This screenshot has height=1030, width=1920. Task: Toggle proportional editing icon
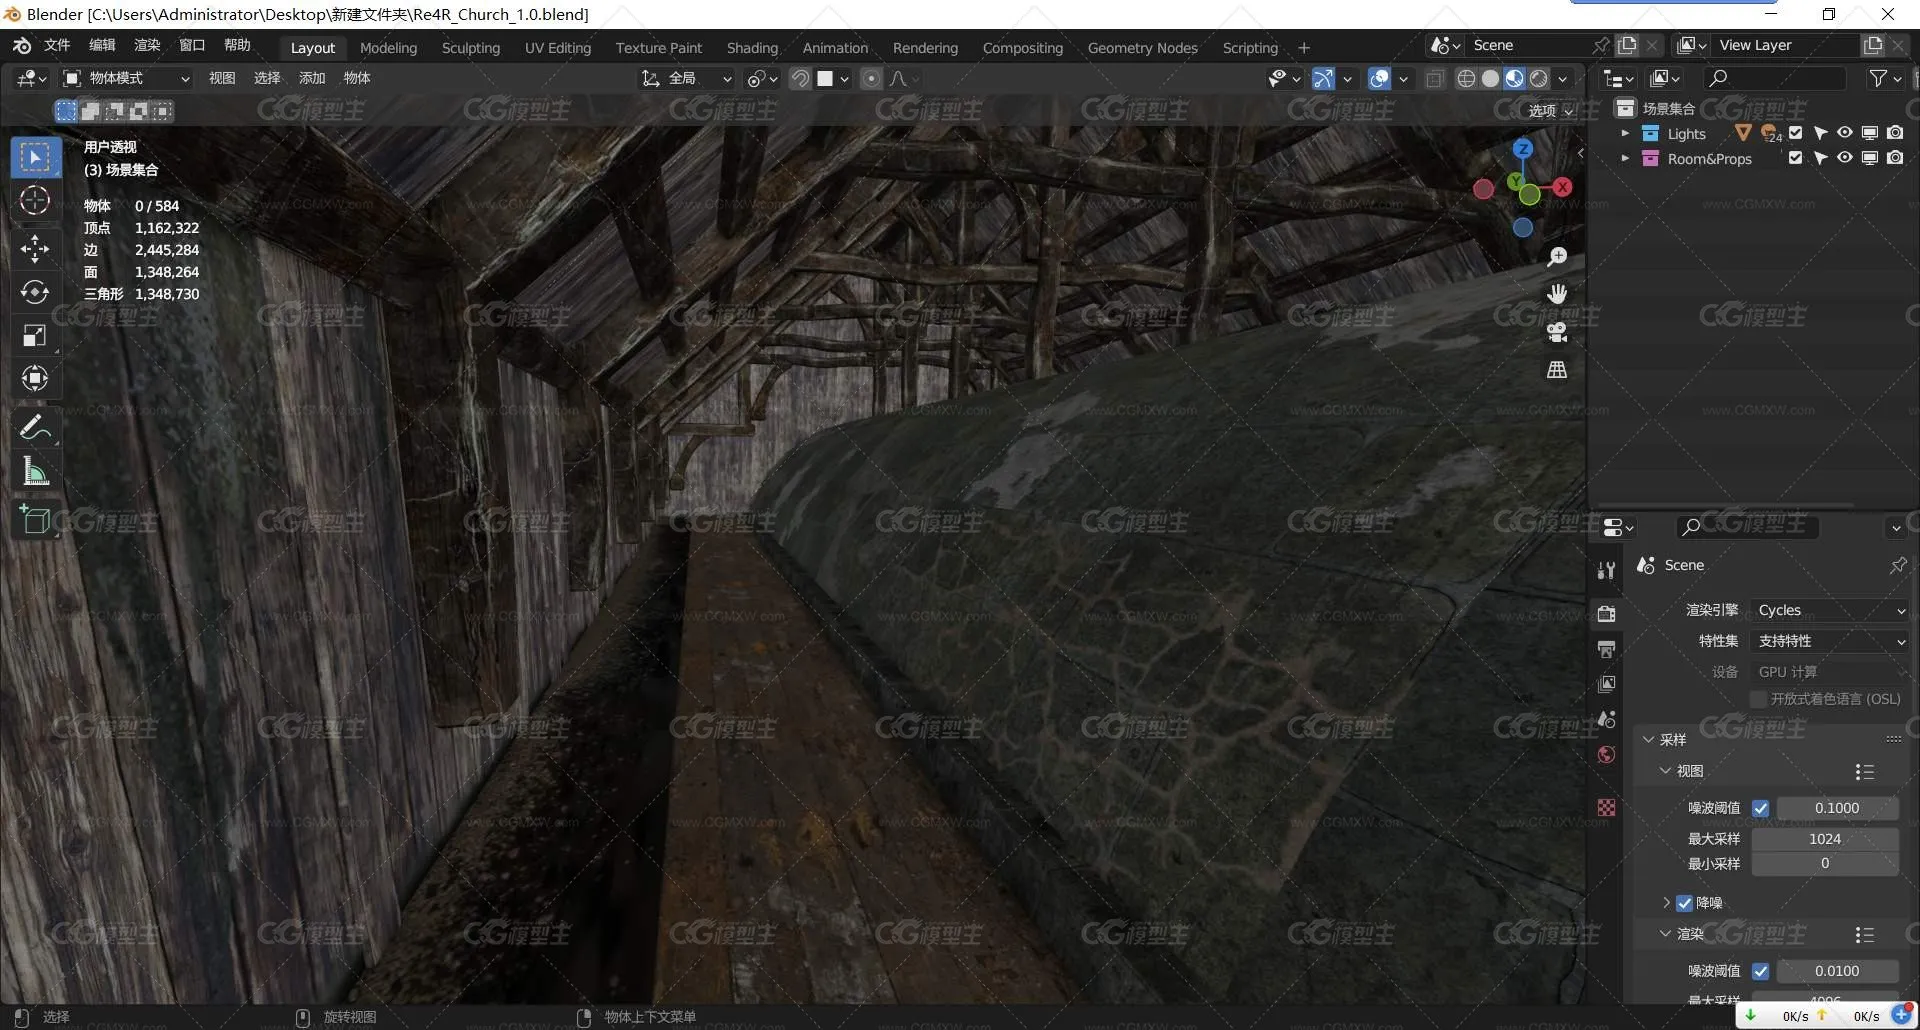point(871,79)
